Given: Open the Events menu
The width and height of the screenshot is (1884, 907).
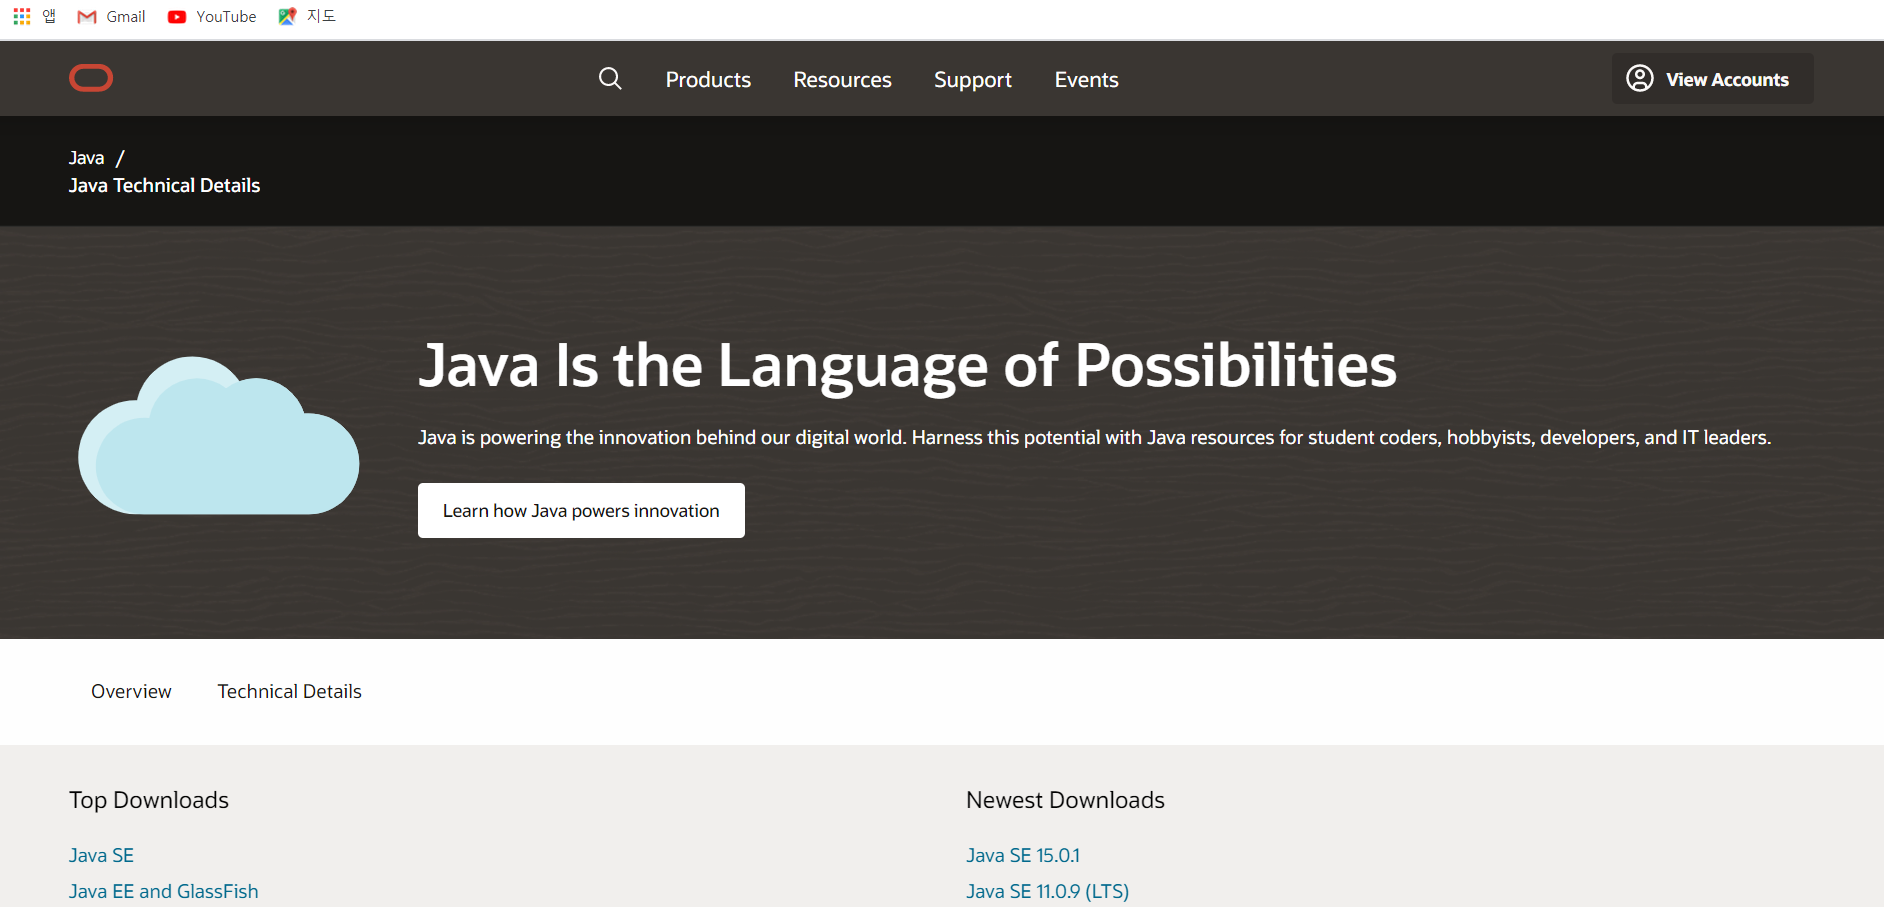Looking at the screenshot, I should pos(1086,80).
